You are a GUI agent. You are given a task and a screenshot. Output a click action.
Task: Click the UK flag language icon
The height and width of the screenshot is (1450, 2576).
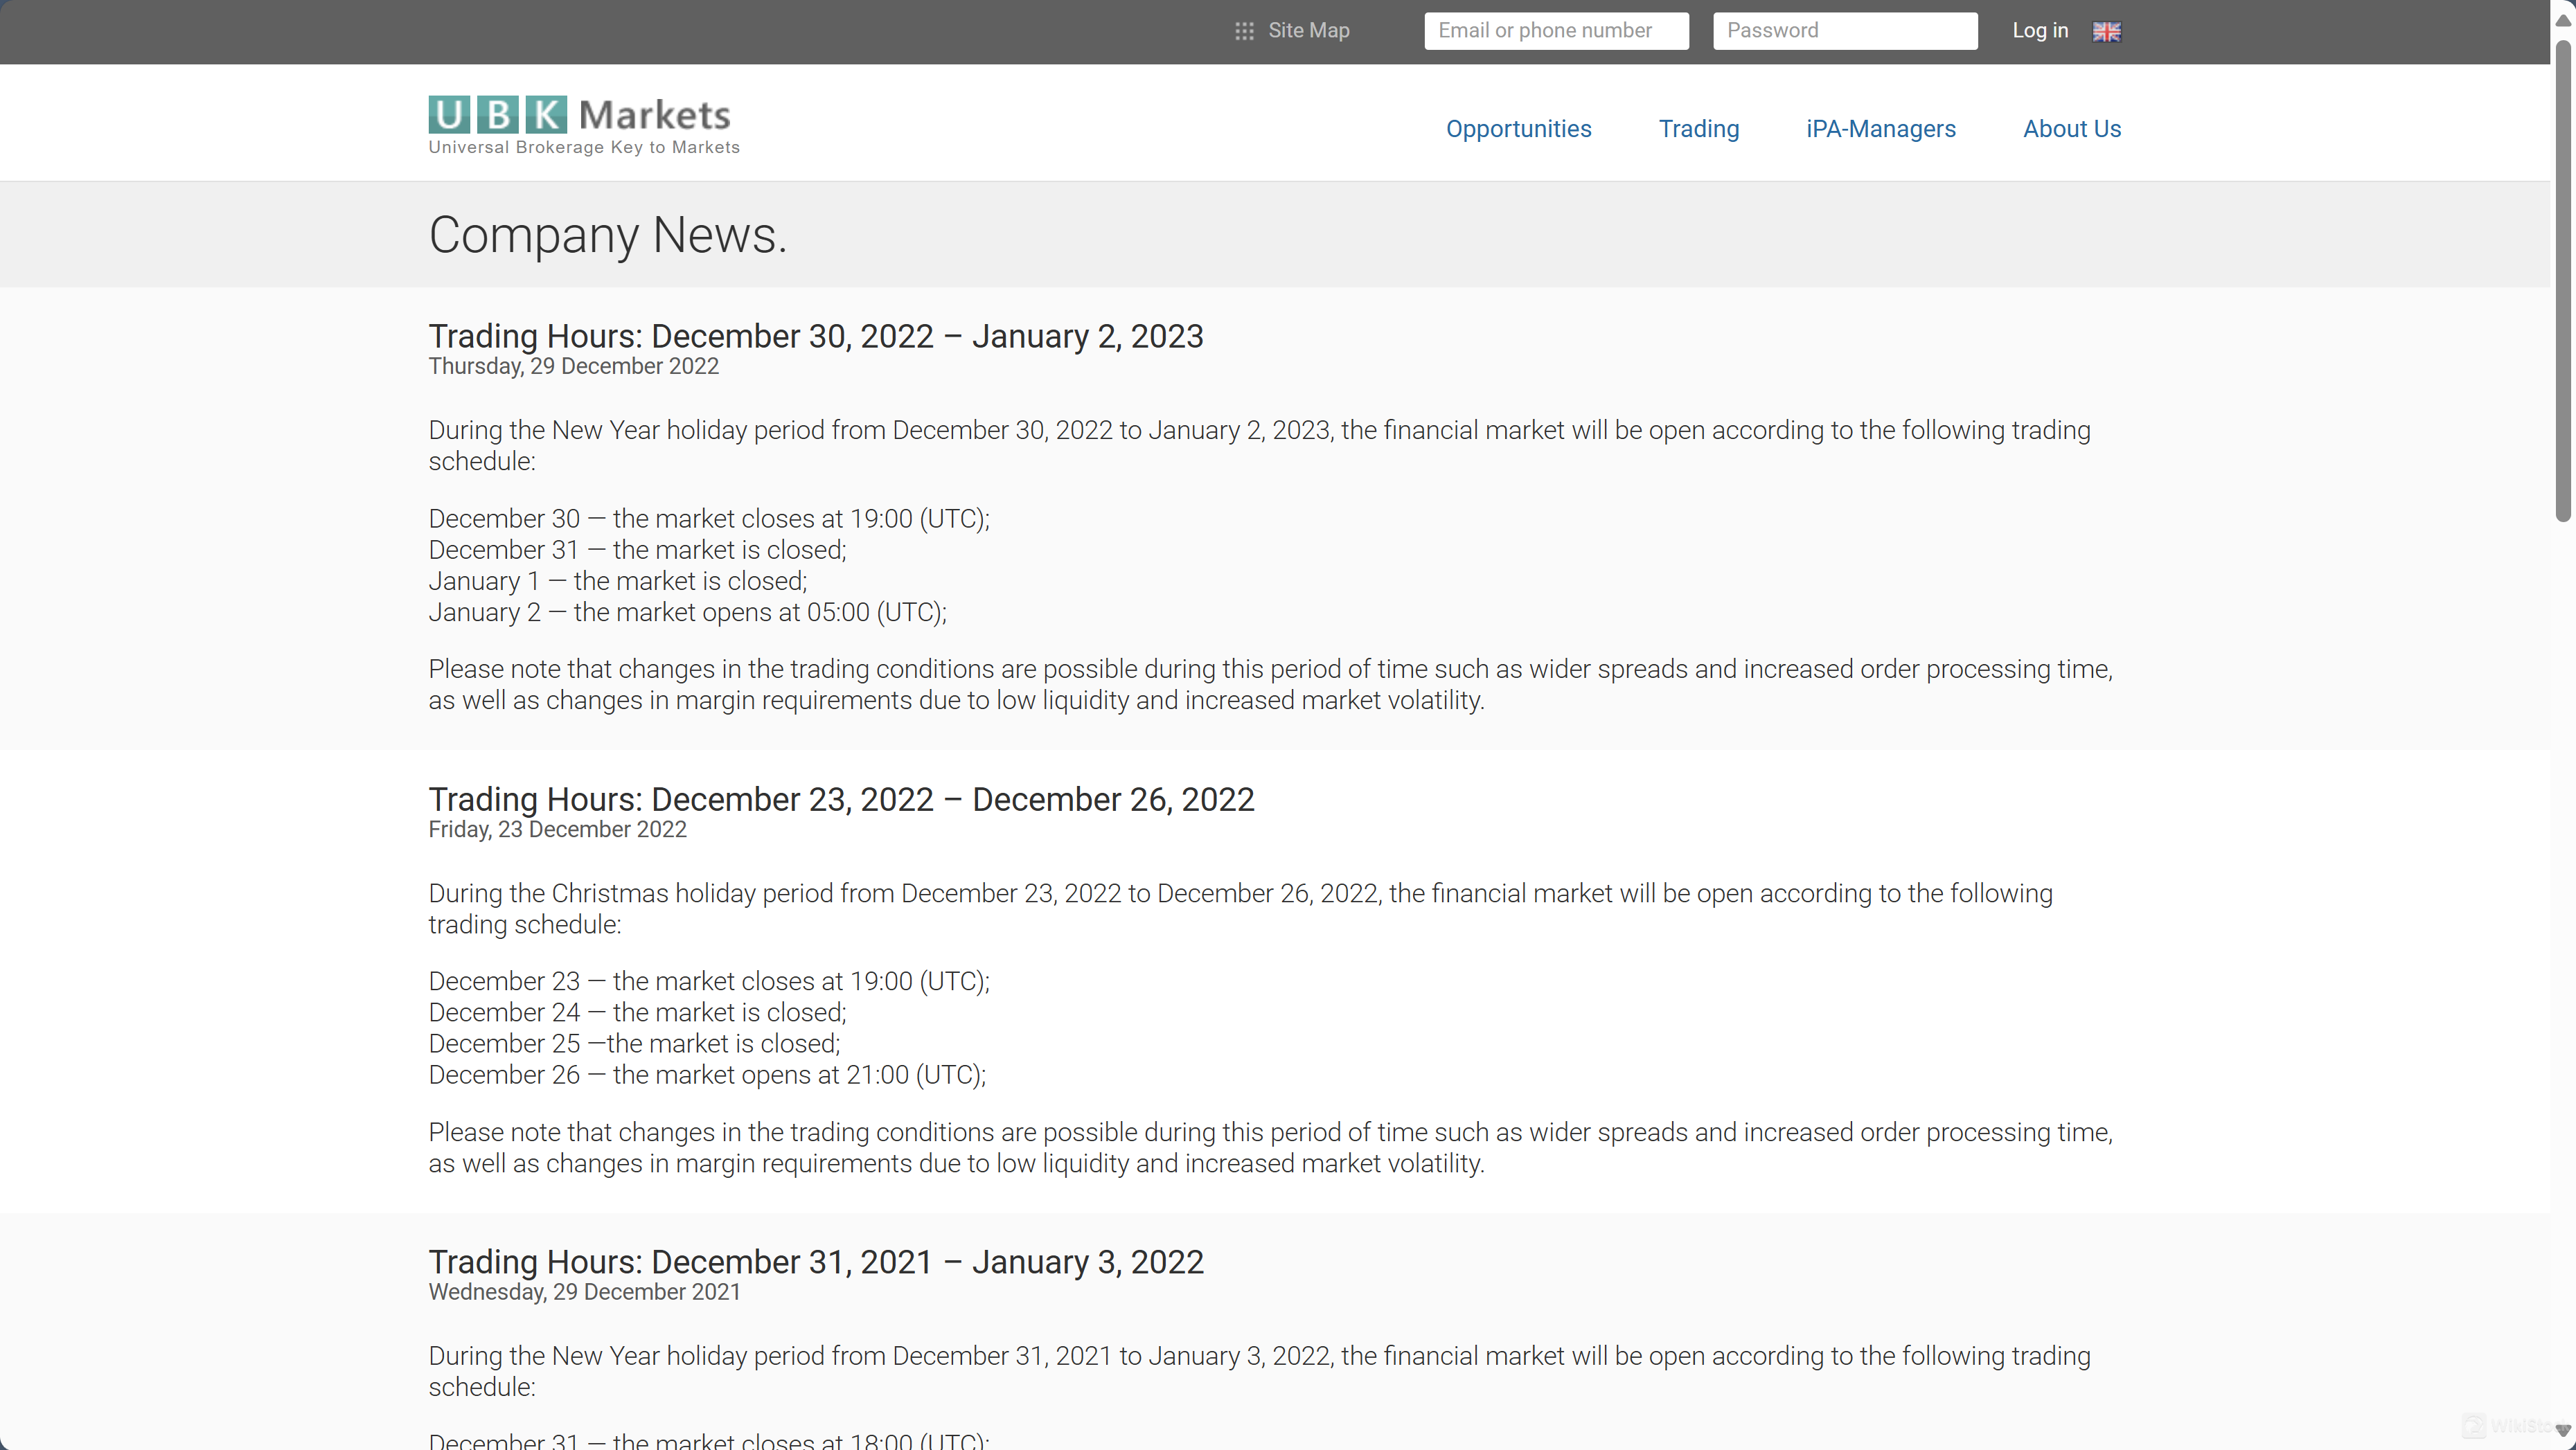(x=2106, y=32)
